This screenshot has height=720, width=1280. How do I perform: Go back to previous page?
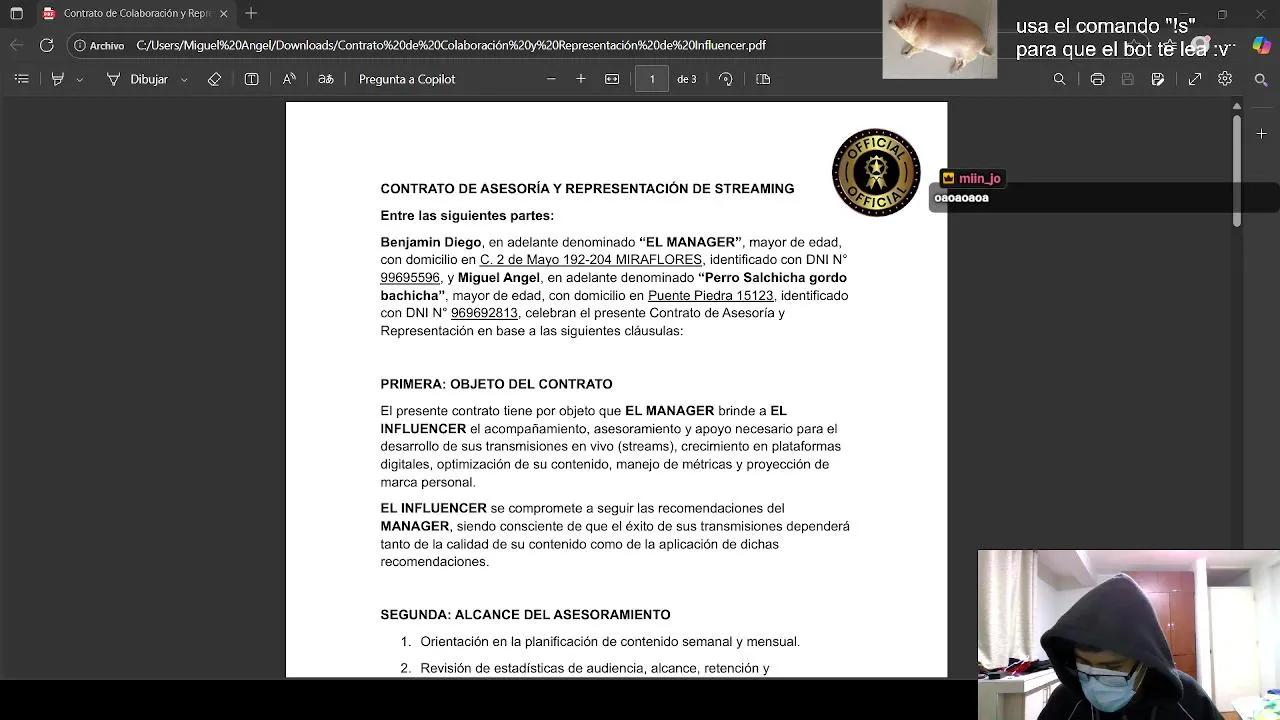point(16,45)
